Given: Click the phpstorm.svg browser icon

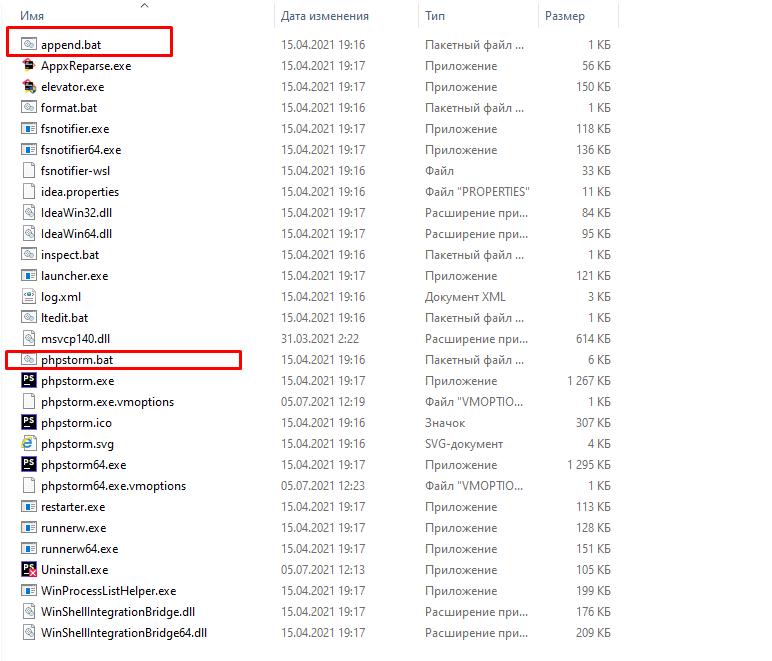Looking at the screenshot, I should pos(29,444).
